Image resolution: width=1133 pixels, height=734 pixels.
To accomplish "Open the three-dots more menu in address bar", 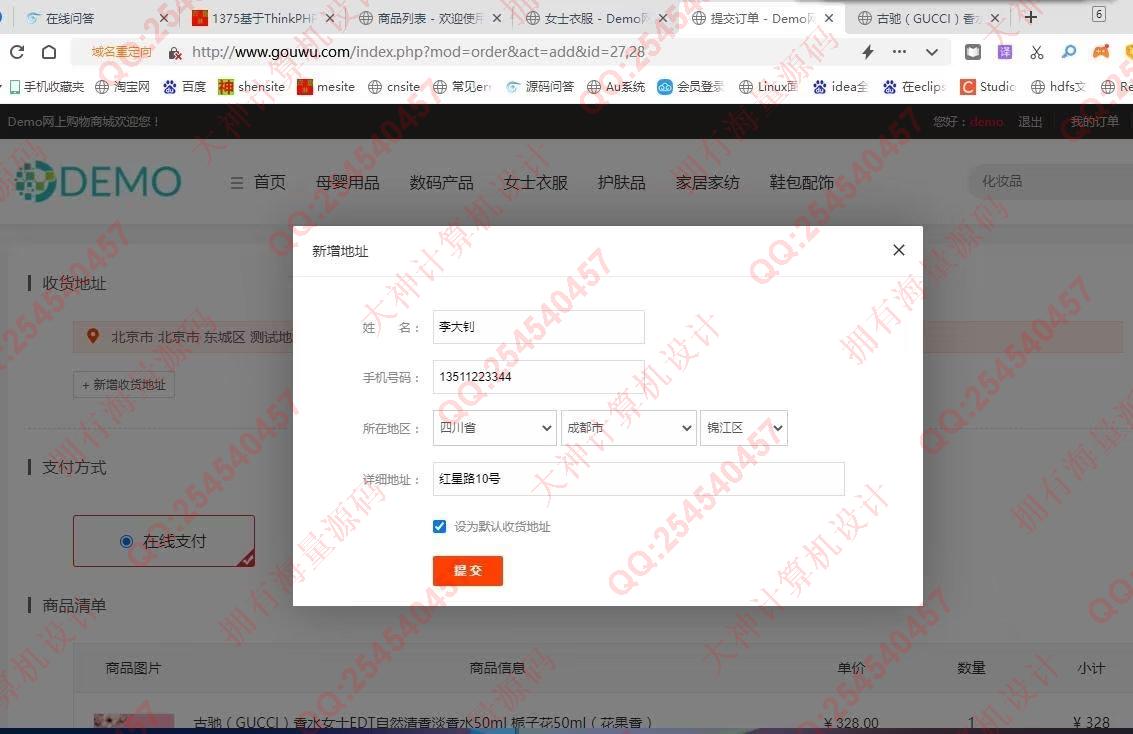I will (900, 51).
